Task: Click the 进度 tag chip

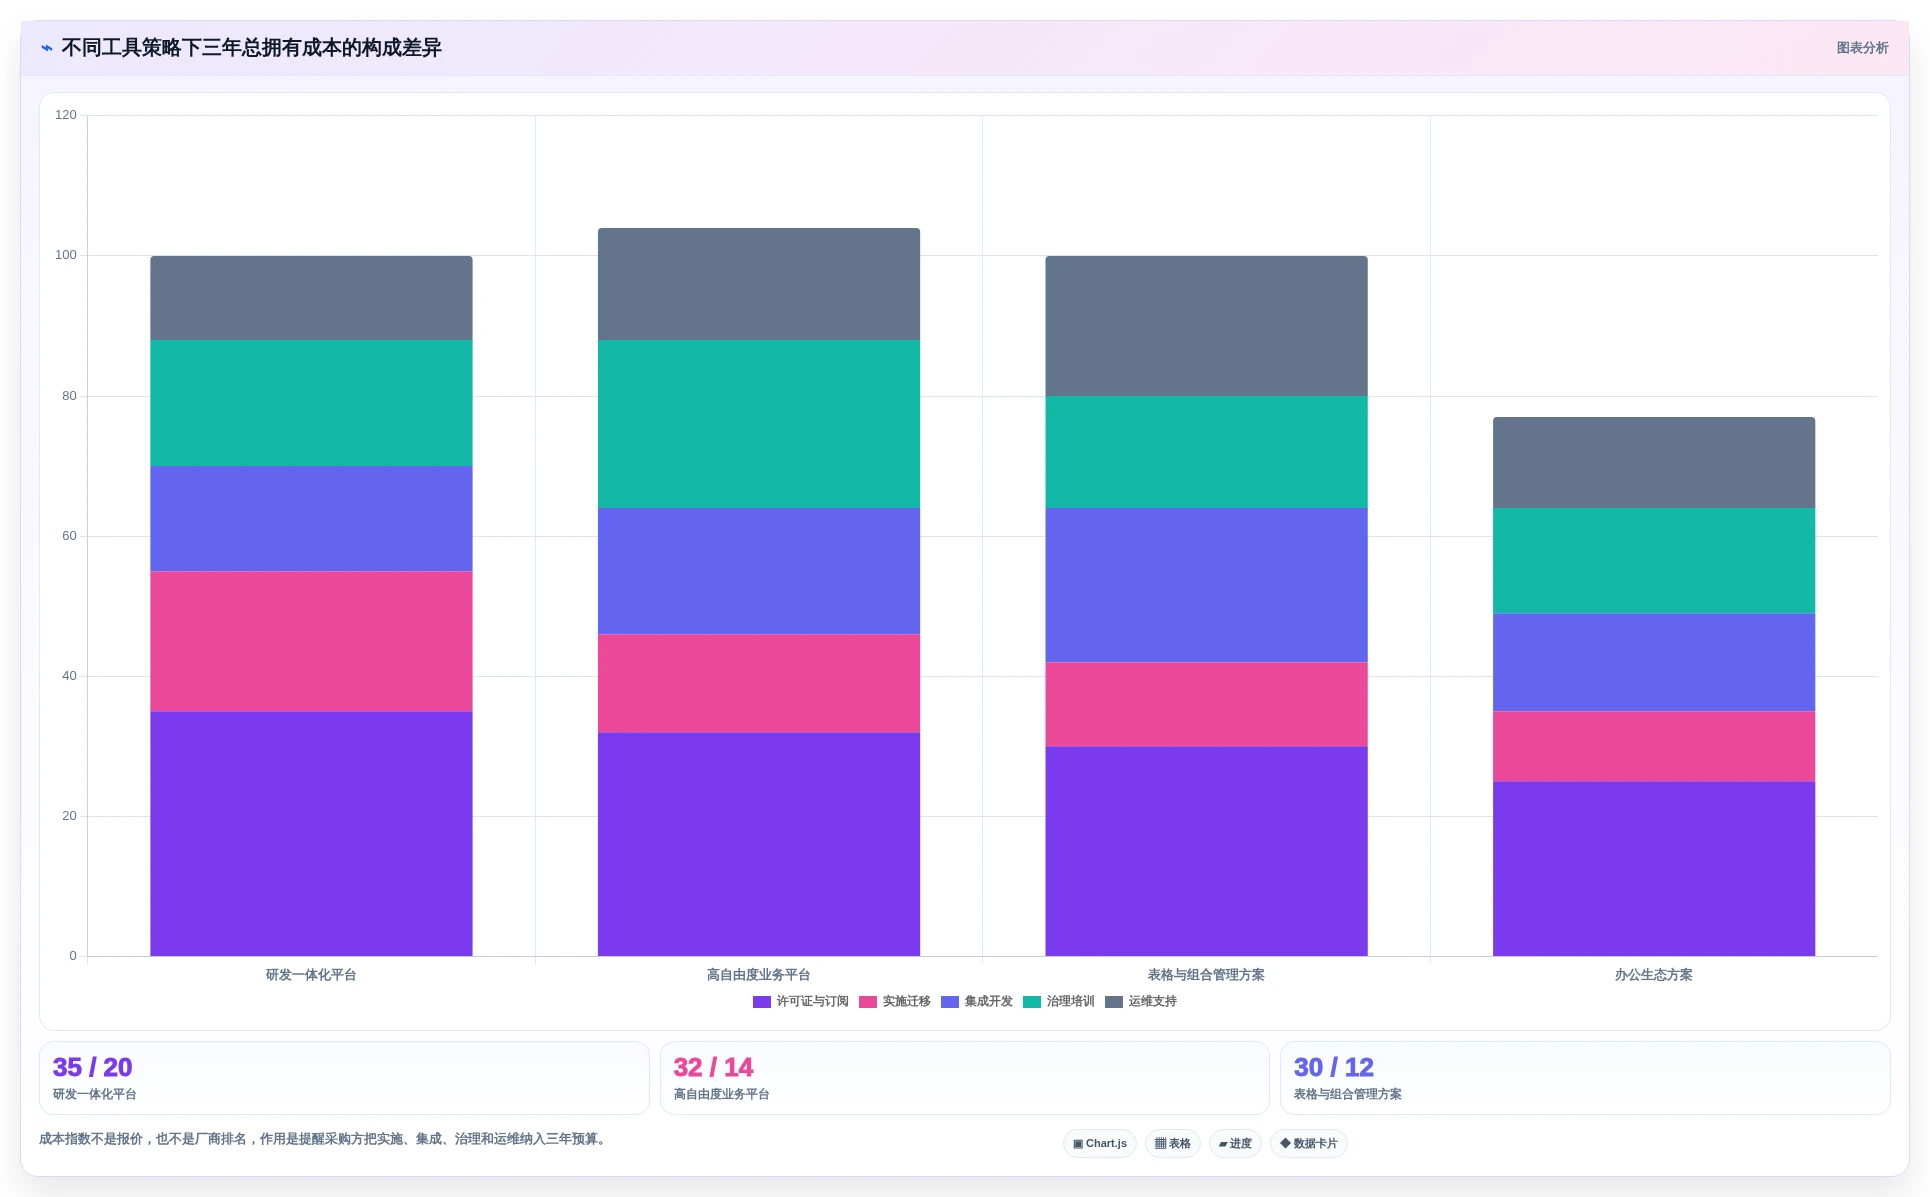Action: tap(1235, 1144)
